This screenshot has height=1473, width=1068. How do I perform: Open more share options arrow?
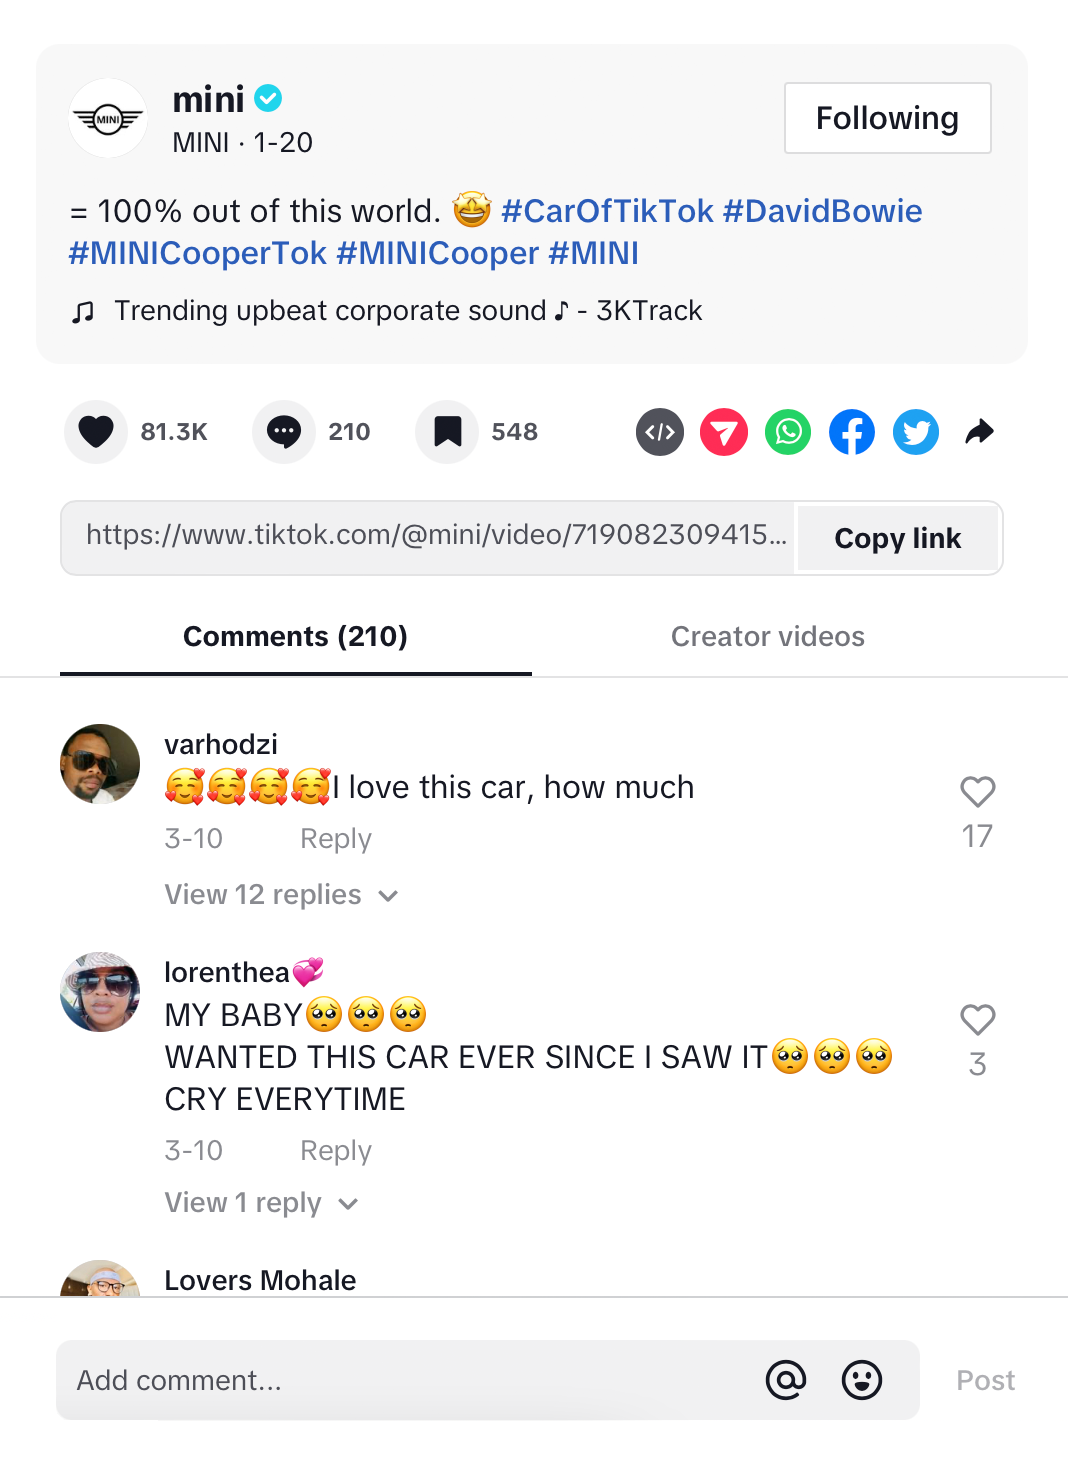980,432
